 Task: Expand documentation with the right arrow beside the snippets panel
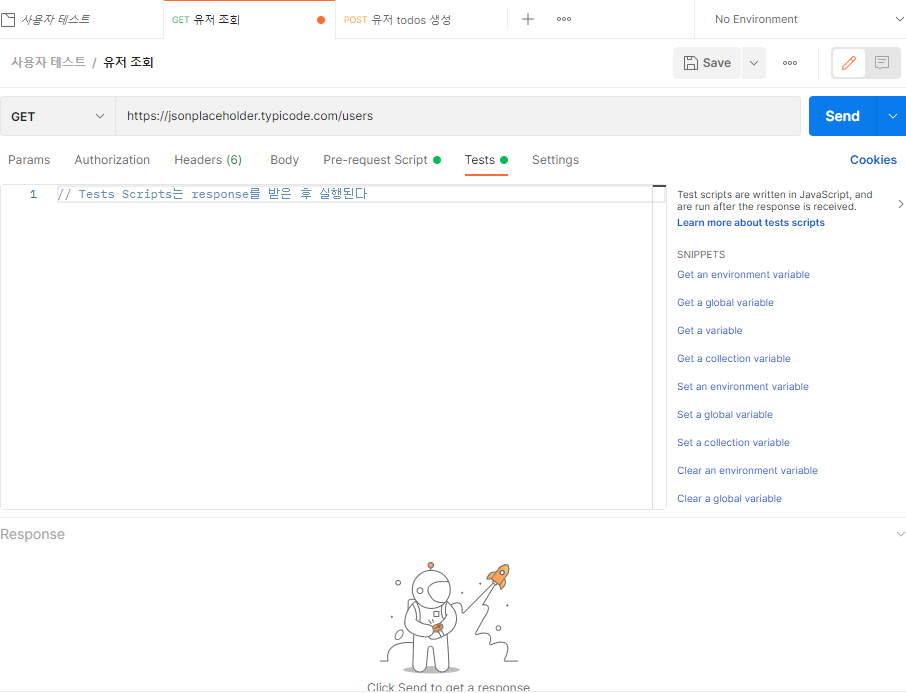pos(899,203)
